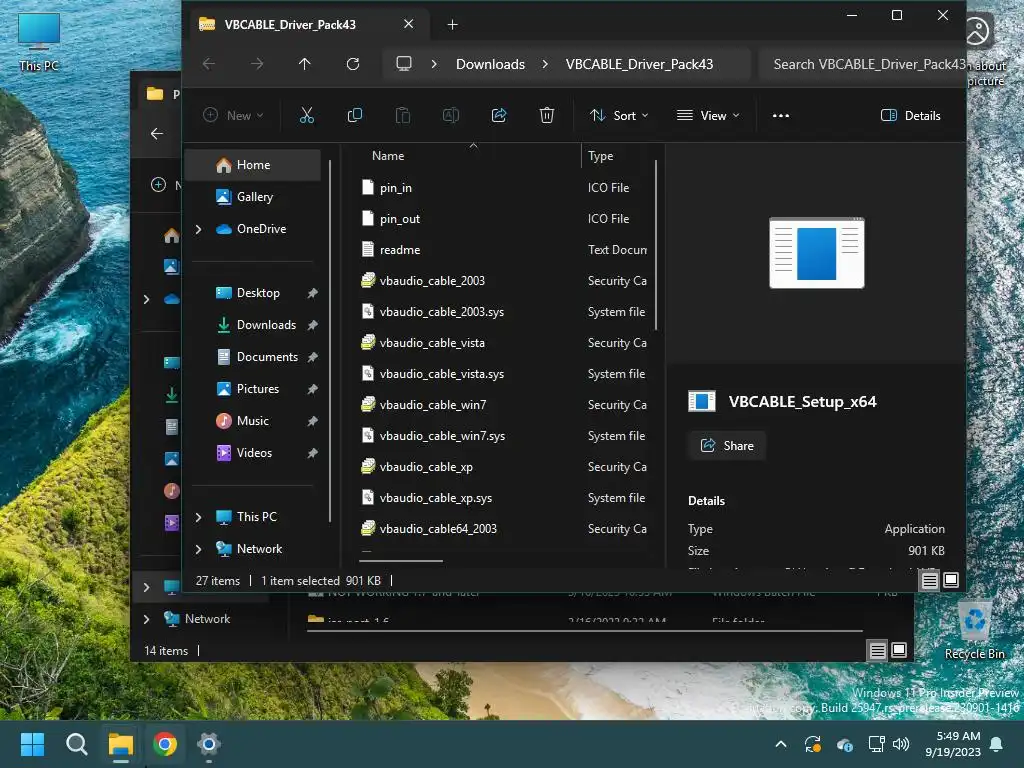
Task: Click Share button in details pane
Action: click(x=727, y=446)
